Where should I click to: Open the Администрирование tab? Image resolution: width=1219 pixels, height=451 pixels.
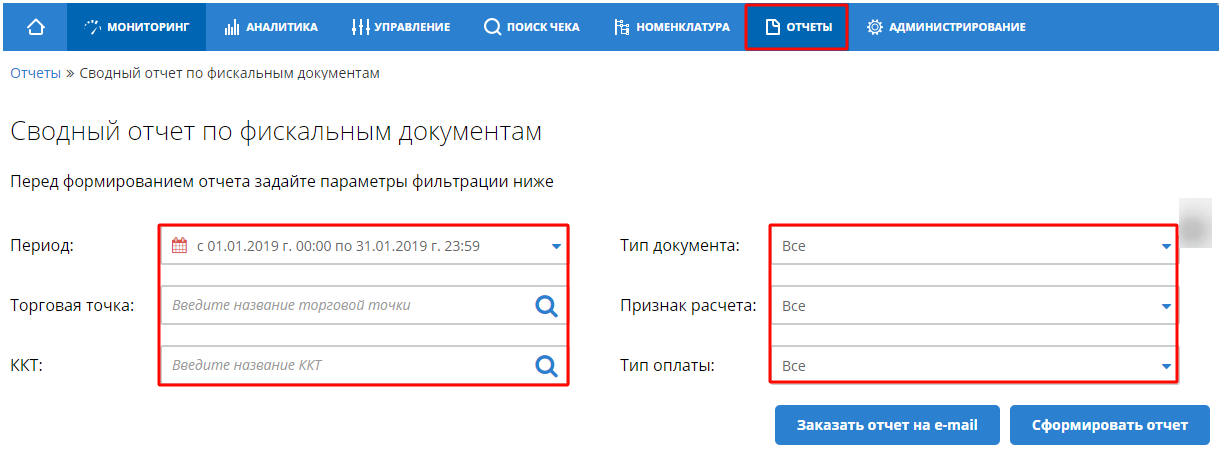point(945,27)
